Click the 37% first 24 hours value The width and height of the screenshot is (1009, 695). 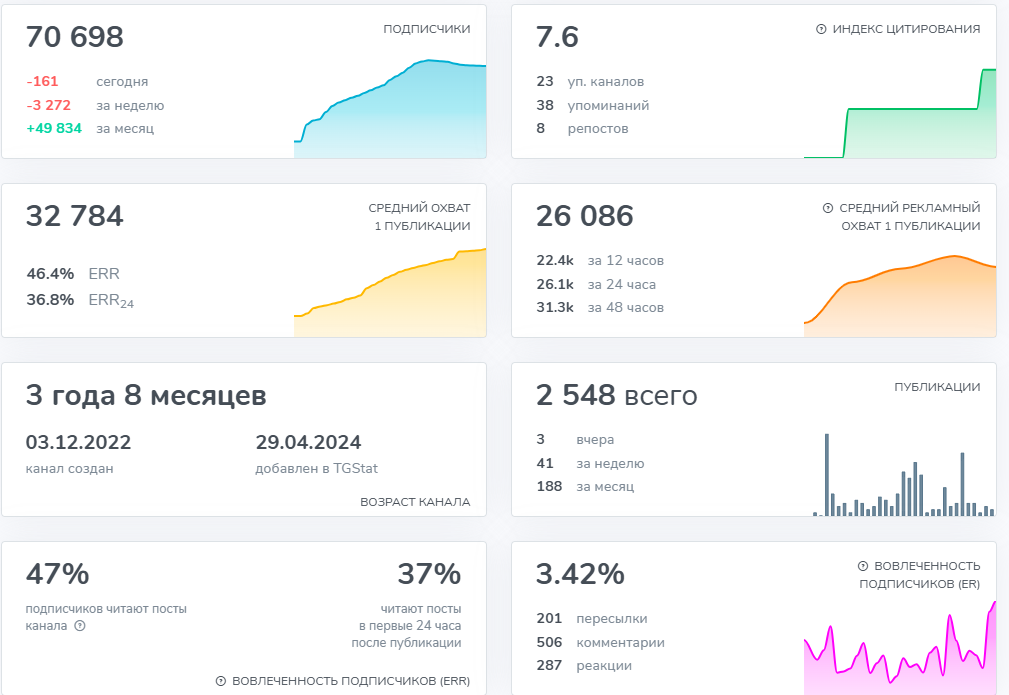click(x=429, y=573)
